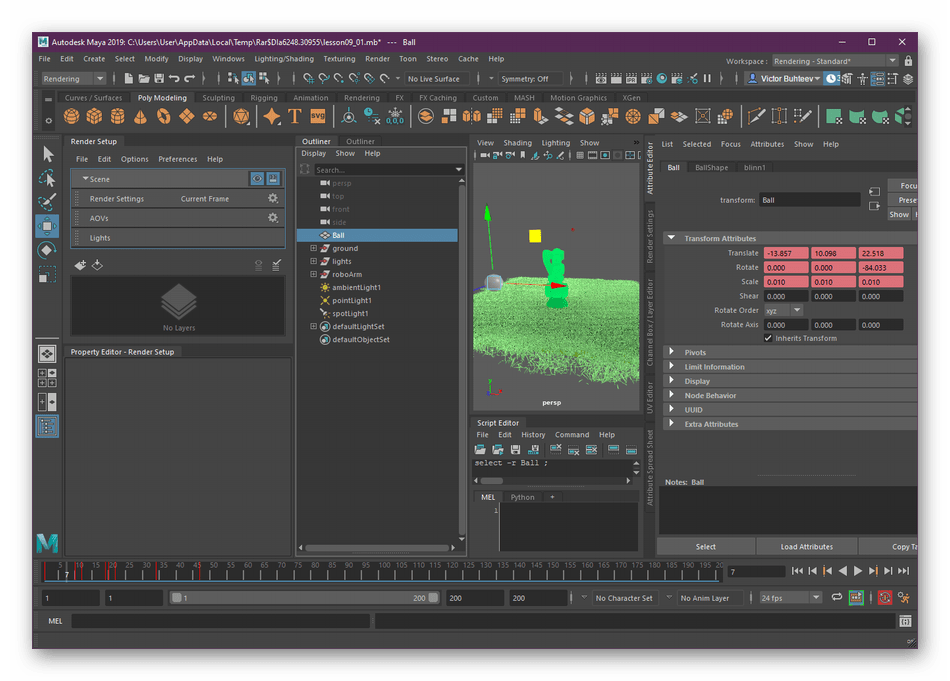Open the Lighting/Shading menu

284,59
